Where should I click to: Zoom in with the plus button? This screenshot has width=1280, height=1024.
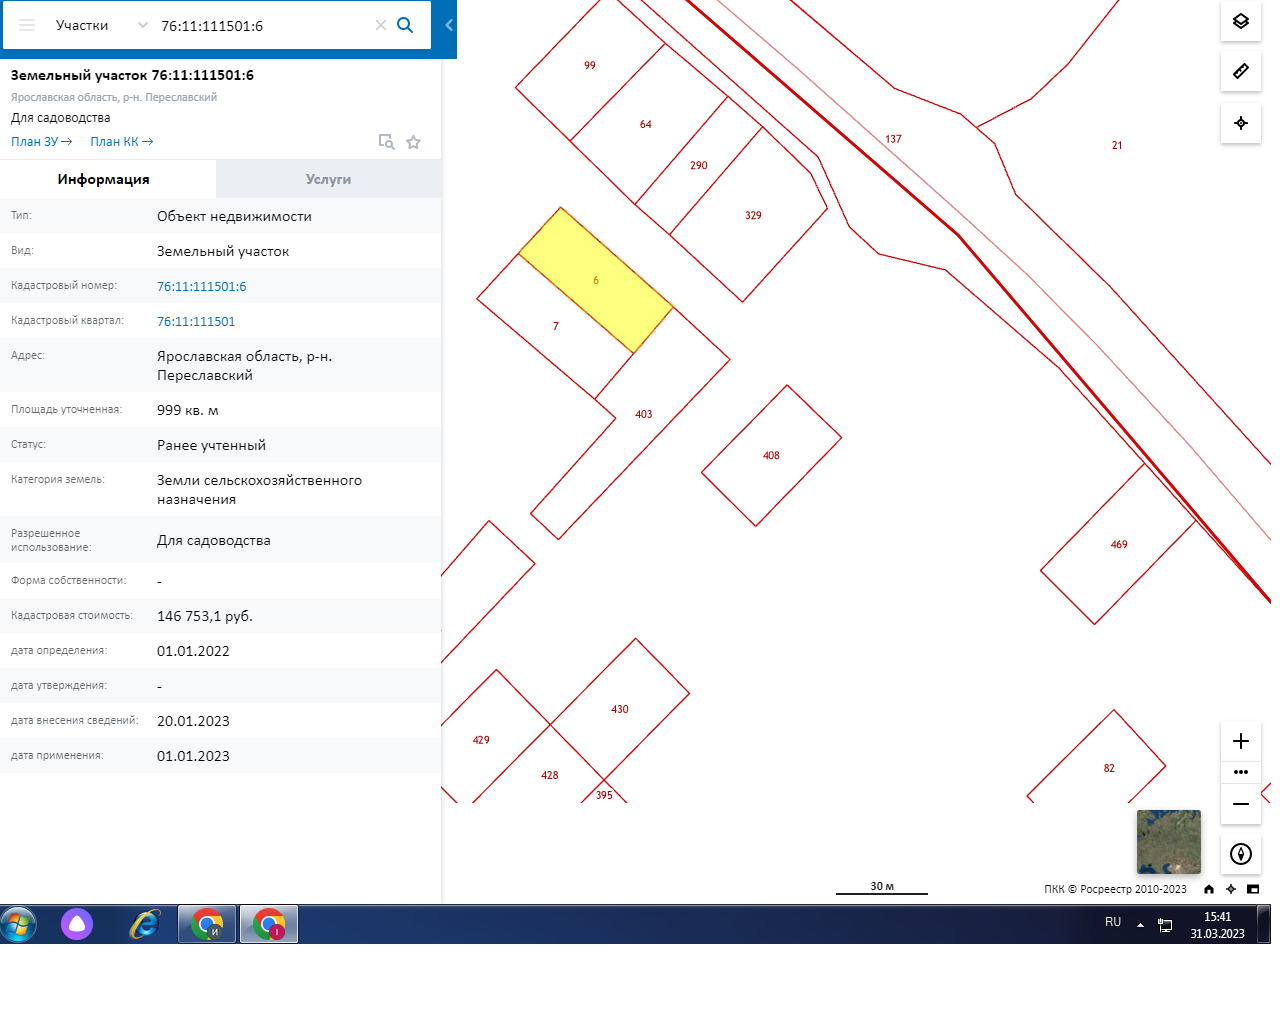click(1241, 741)
